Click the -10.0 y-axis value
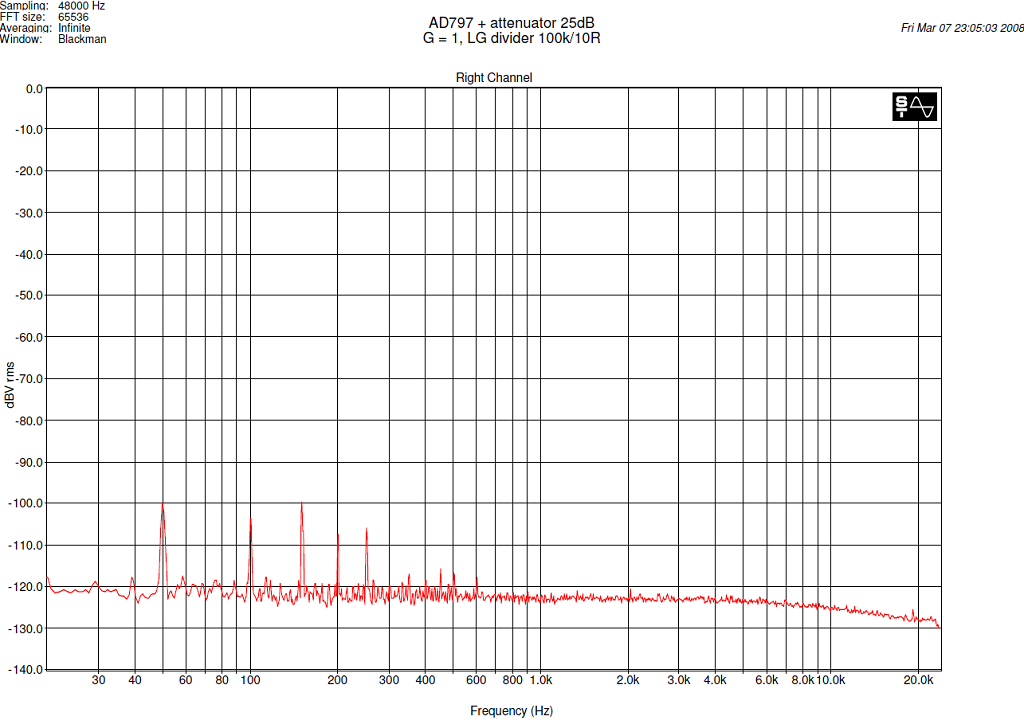Viewport: 1024px width, 724px height. pyautogui.click(x=29, y=129)
